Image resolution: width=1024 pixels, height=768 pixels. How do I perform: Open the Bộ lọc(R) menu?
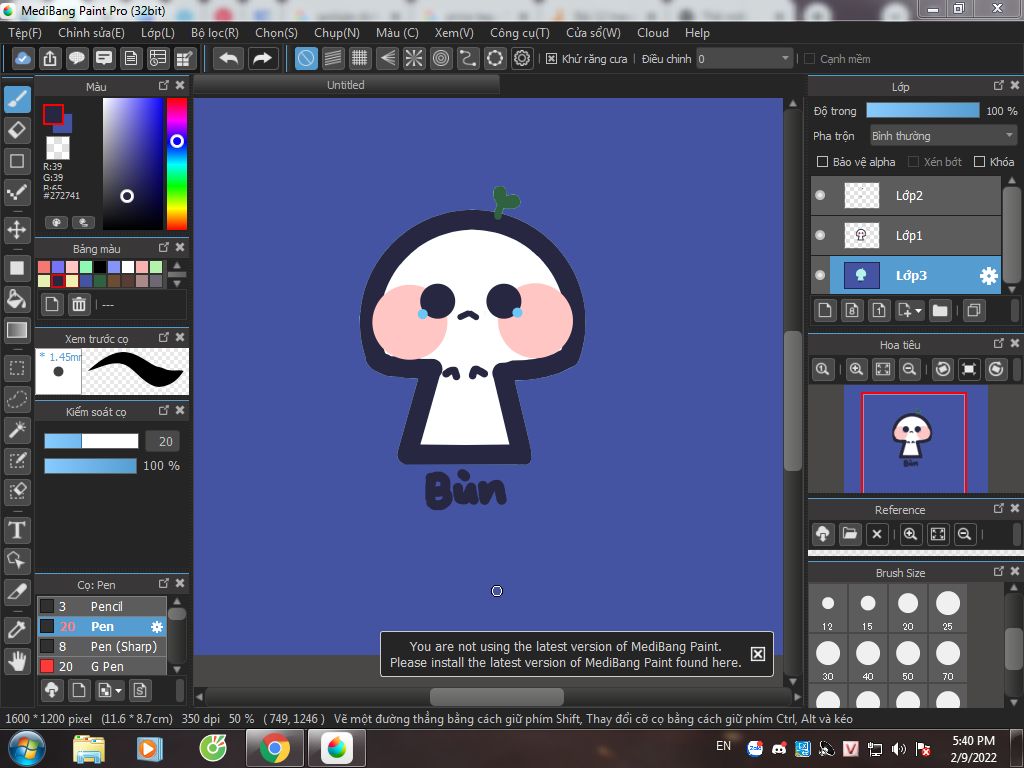point(215,33)
